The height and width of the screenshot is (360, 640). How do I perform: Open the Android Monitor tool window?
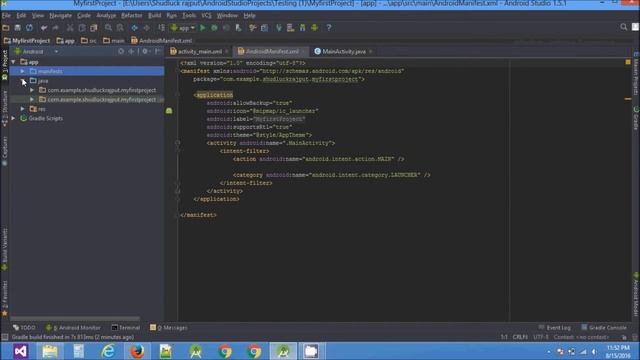(x=73, y=328)
